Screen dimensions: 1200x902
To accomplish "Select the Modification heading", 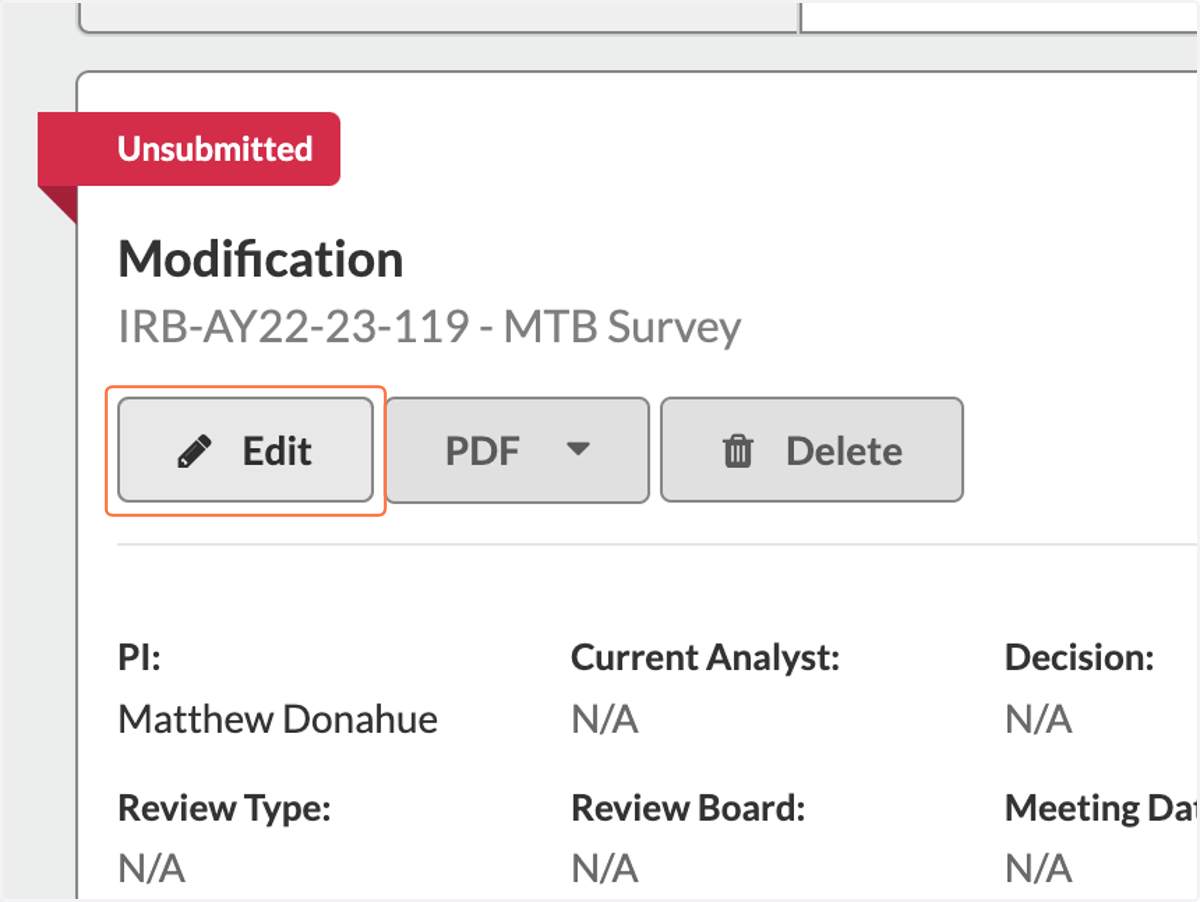I will coord(261,260).
